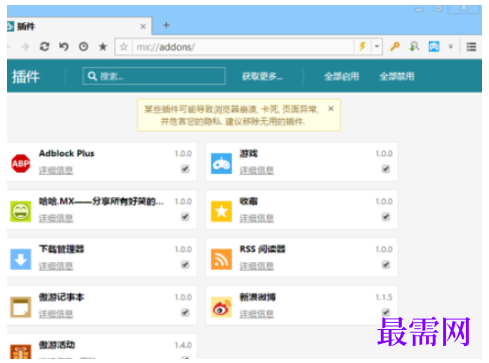This screenshot has height=363, width=489.
Task: Click the plugin search box
Action: click(154, 76)
